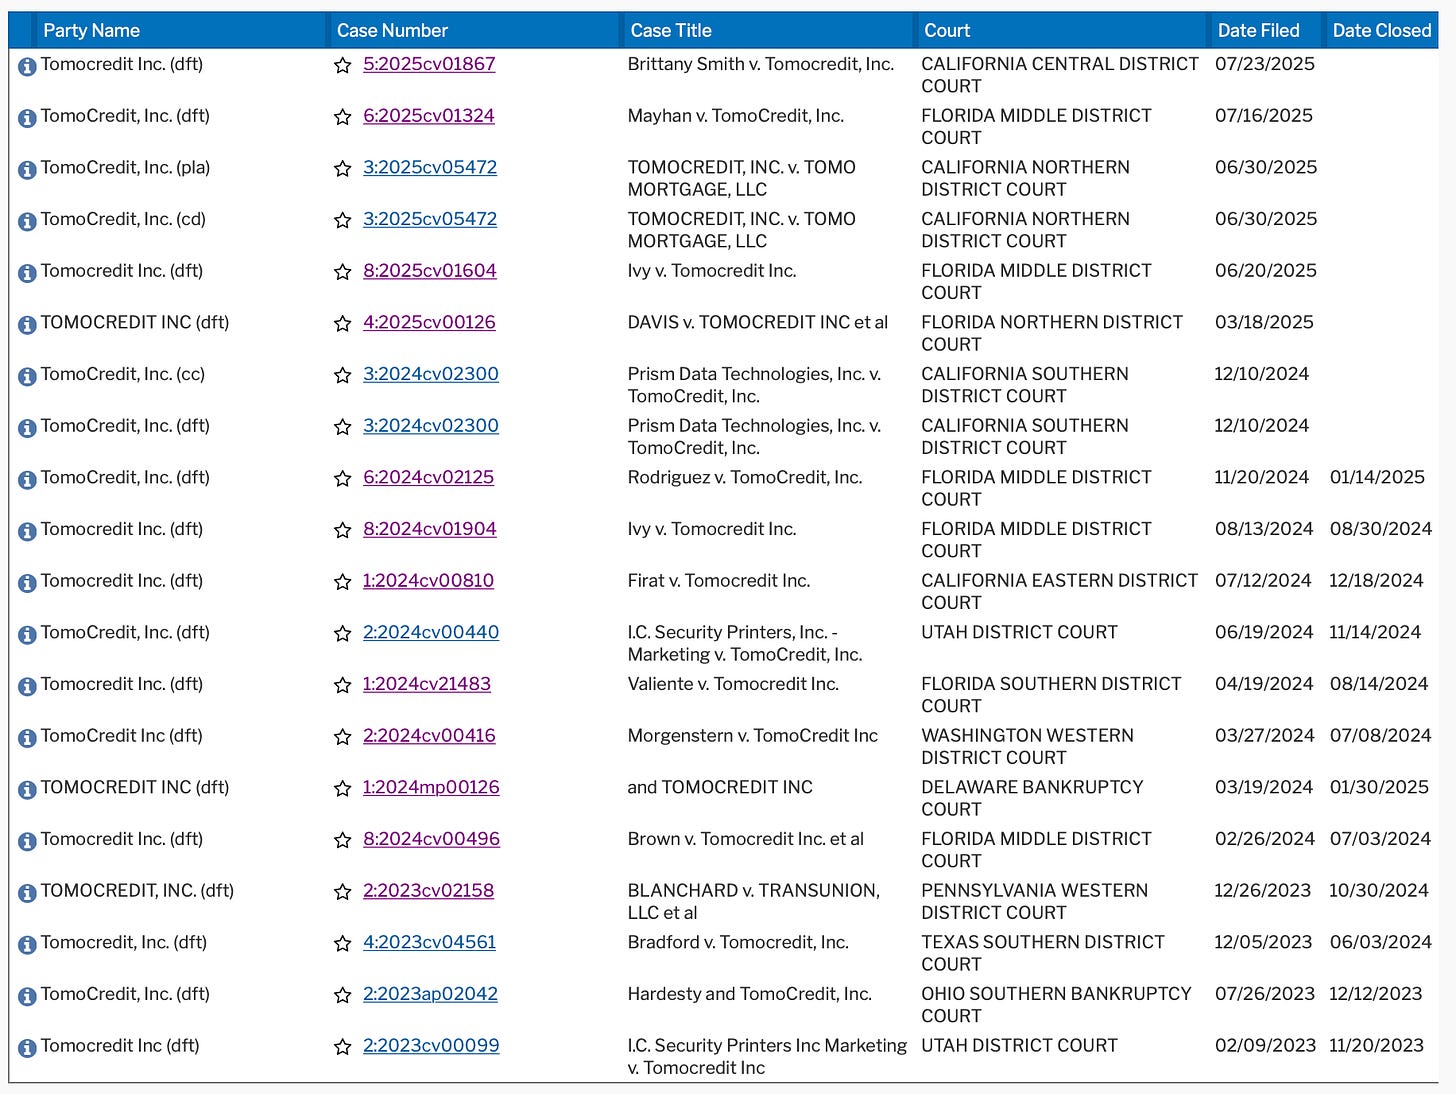Image resolution: width=1456 pixels, height=1094 pixels.
Task: Sort by Date Filed column header
Action: pyautogui.click(x=1258, y=31)
